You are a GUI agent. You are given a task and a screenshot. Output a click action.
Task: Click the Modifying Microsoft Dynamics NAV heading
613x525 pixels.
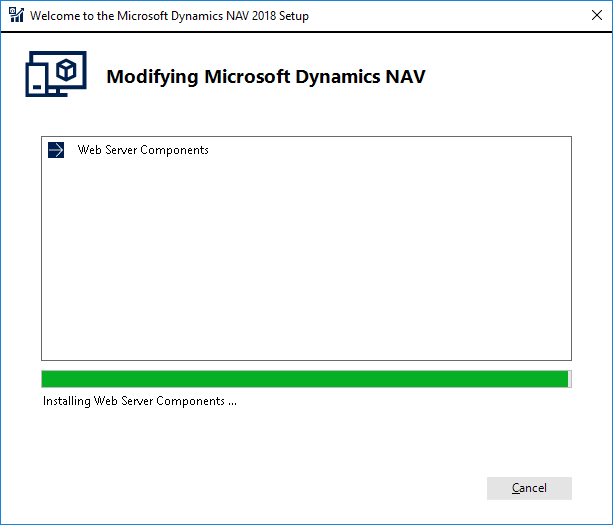point(266,77)
